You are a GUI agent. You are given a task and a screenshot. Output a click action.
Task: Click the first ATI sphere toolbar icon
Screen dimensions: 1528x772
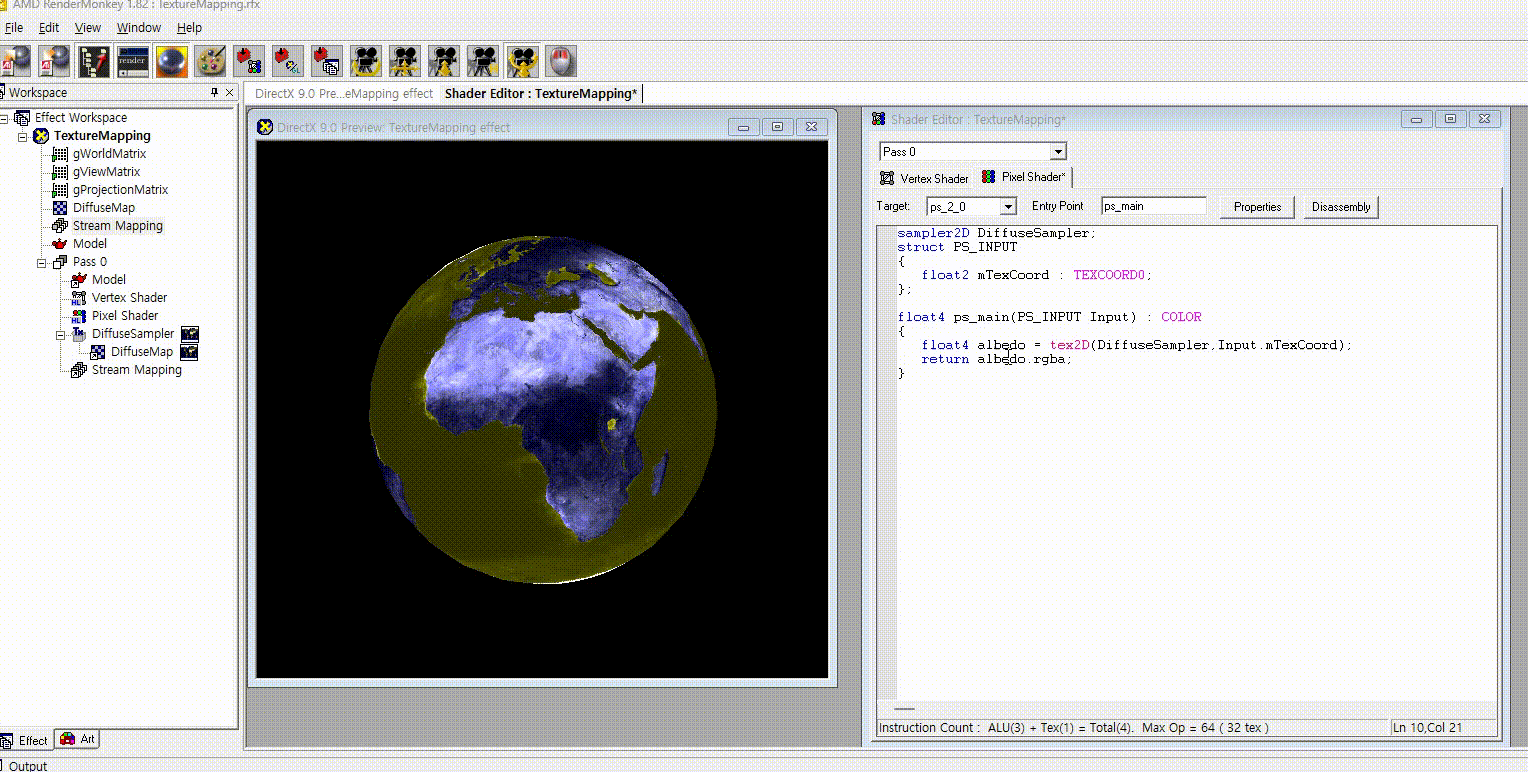click(16, 61)
